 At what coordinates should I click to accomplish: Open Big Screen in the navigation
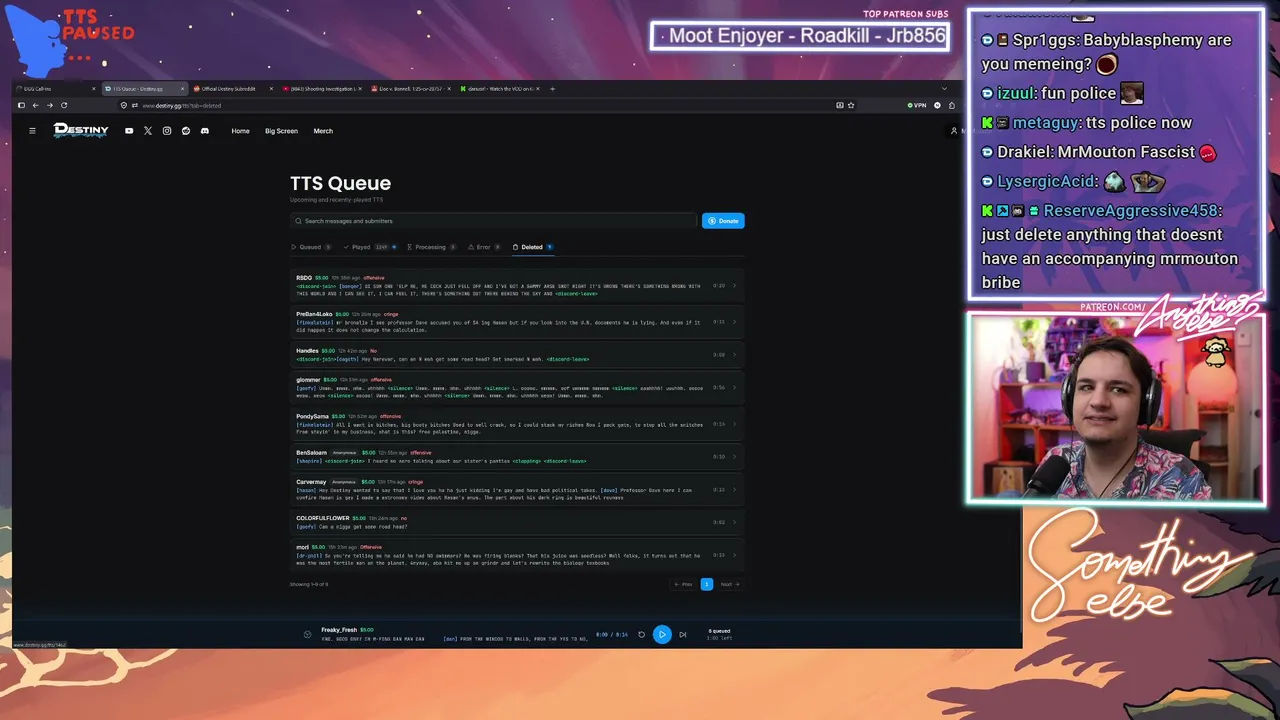(x=281, y=131)
